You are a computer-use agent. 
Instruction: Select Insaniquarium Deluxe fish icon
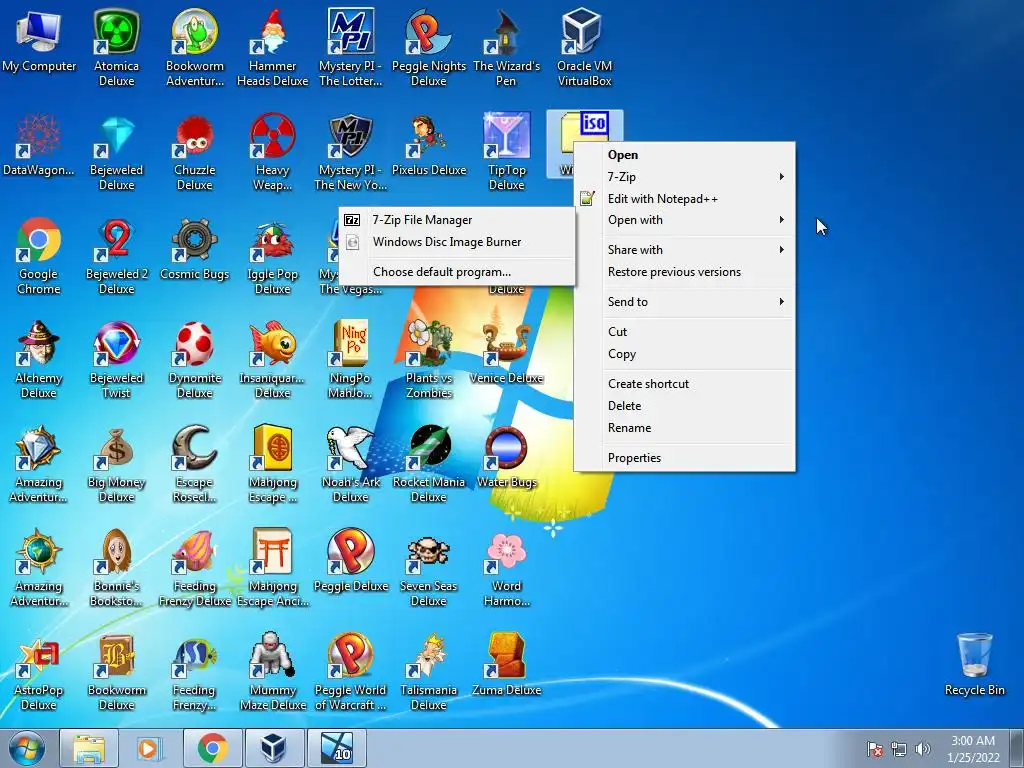272,359
